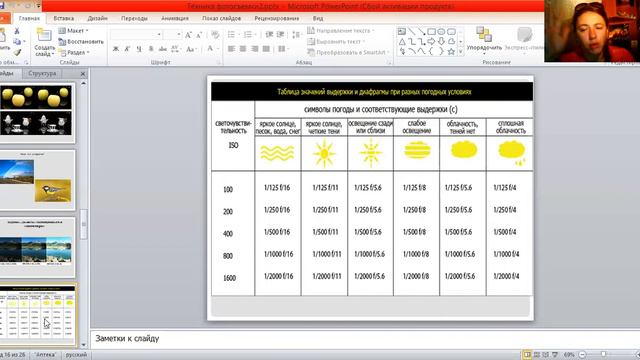
Task: Click the русский language status indicator
Action: point(76,355)
